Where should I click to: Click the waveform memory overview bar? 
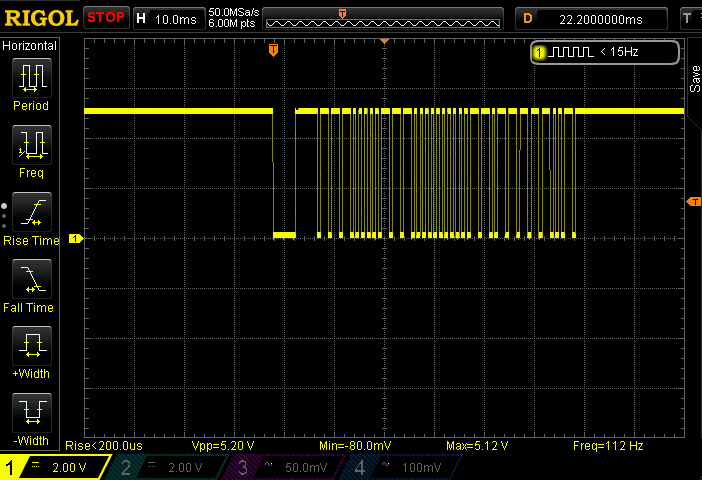point(384,18)
